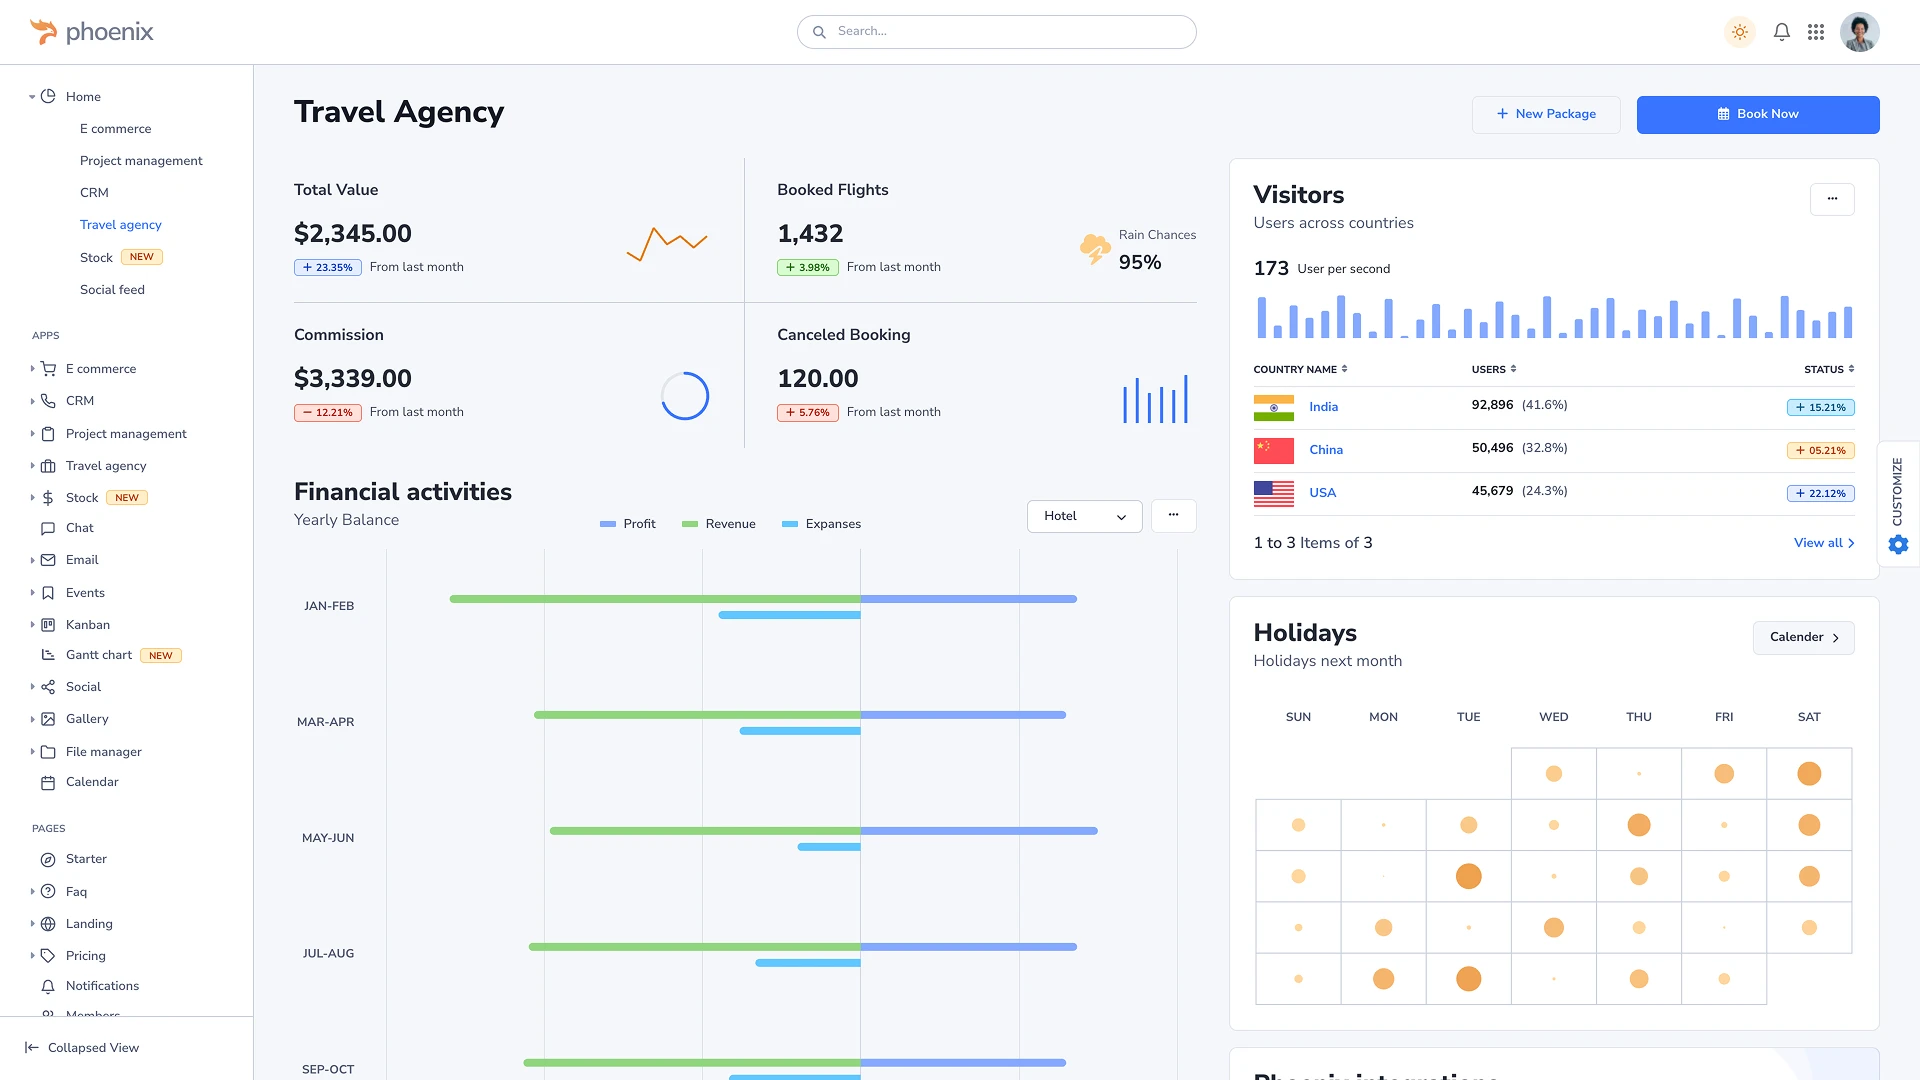Screen dimensions: 1920x1080
Task: Expand the Project management apps arrow
Action: pyautogui.click(x=32, y=434)
